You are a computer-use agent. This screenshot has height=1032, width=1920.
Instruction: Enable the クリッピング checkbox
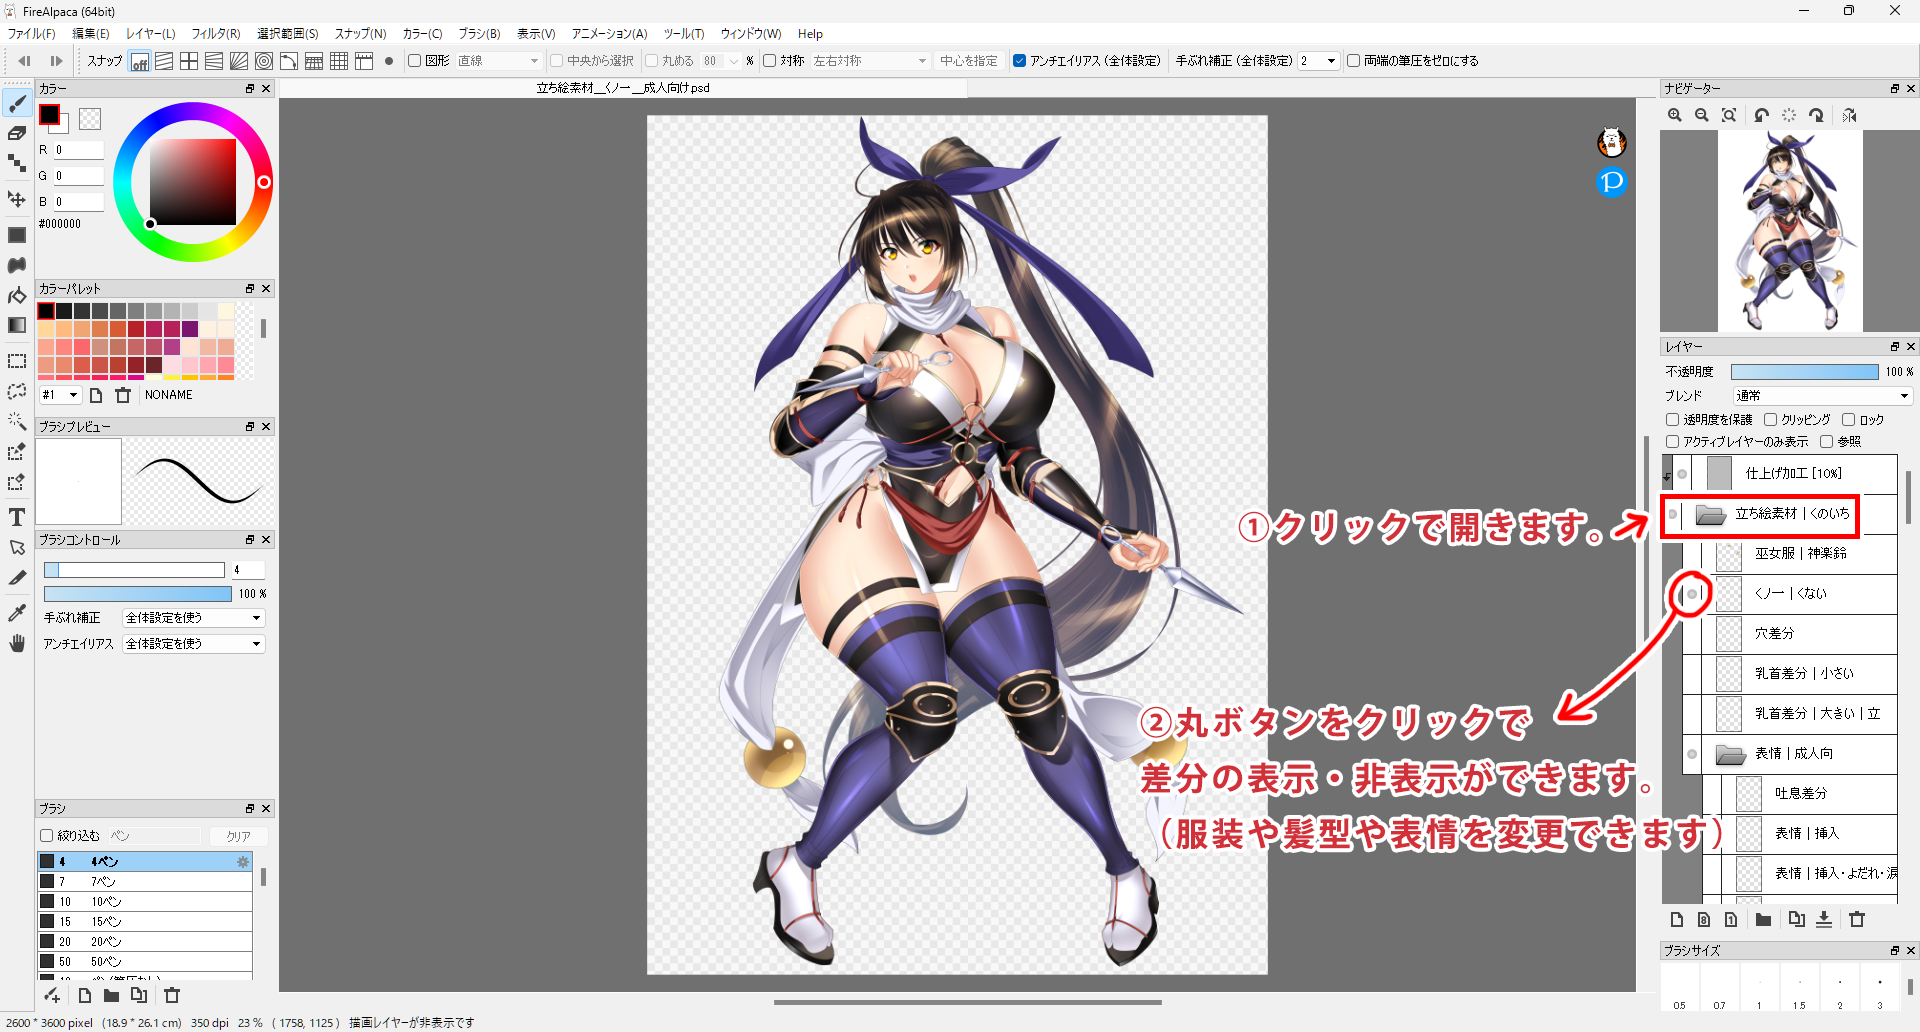click(1770, 420)
